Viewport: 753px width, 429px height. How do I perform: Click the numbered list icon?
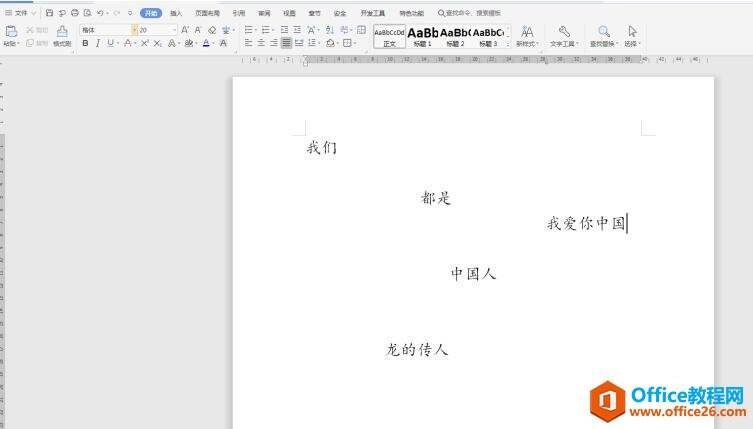[266, 30]
